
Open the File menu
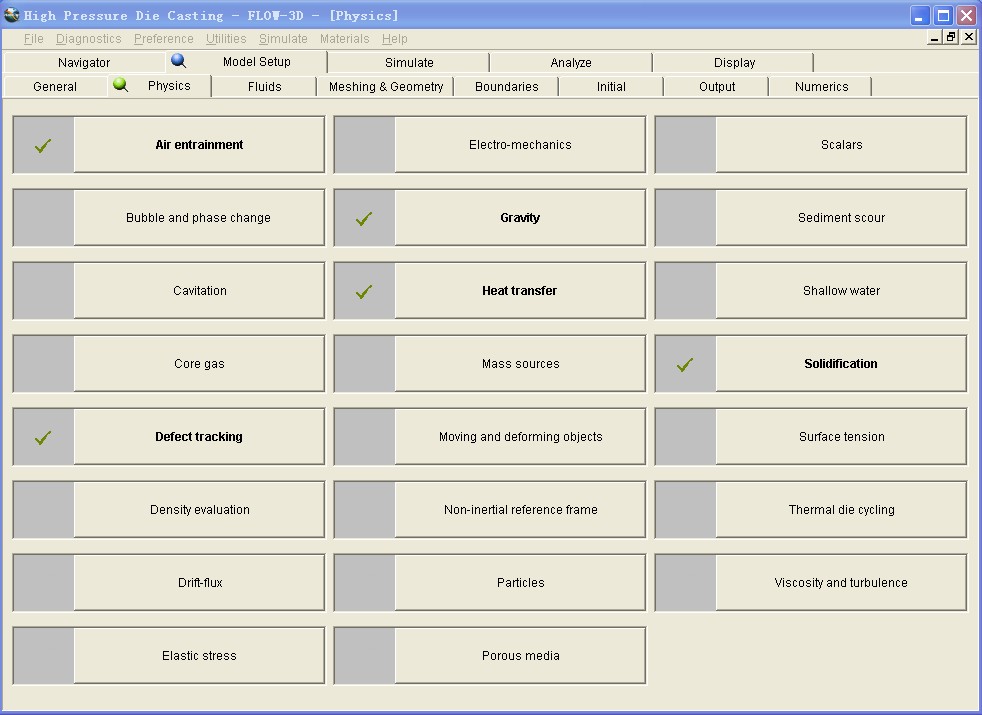pos(33,39)
